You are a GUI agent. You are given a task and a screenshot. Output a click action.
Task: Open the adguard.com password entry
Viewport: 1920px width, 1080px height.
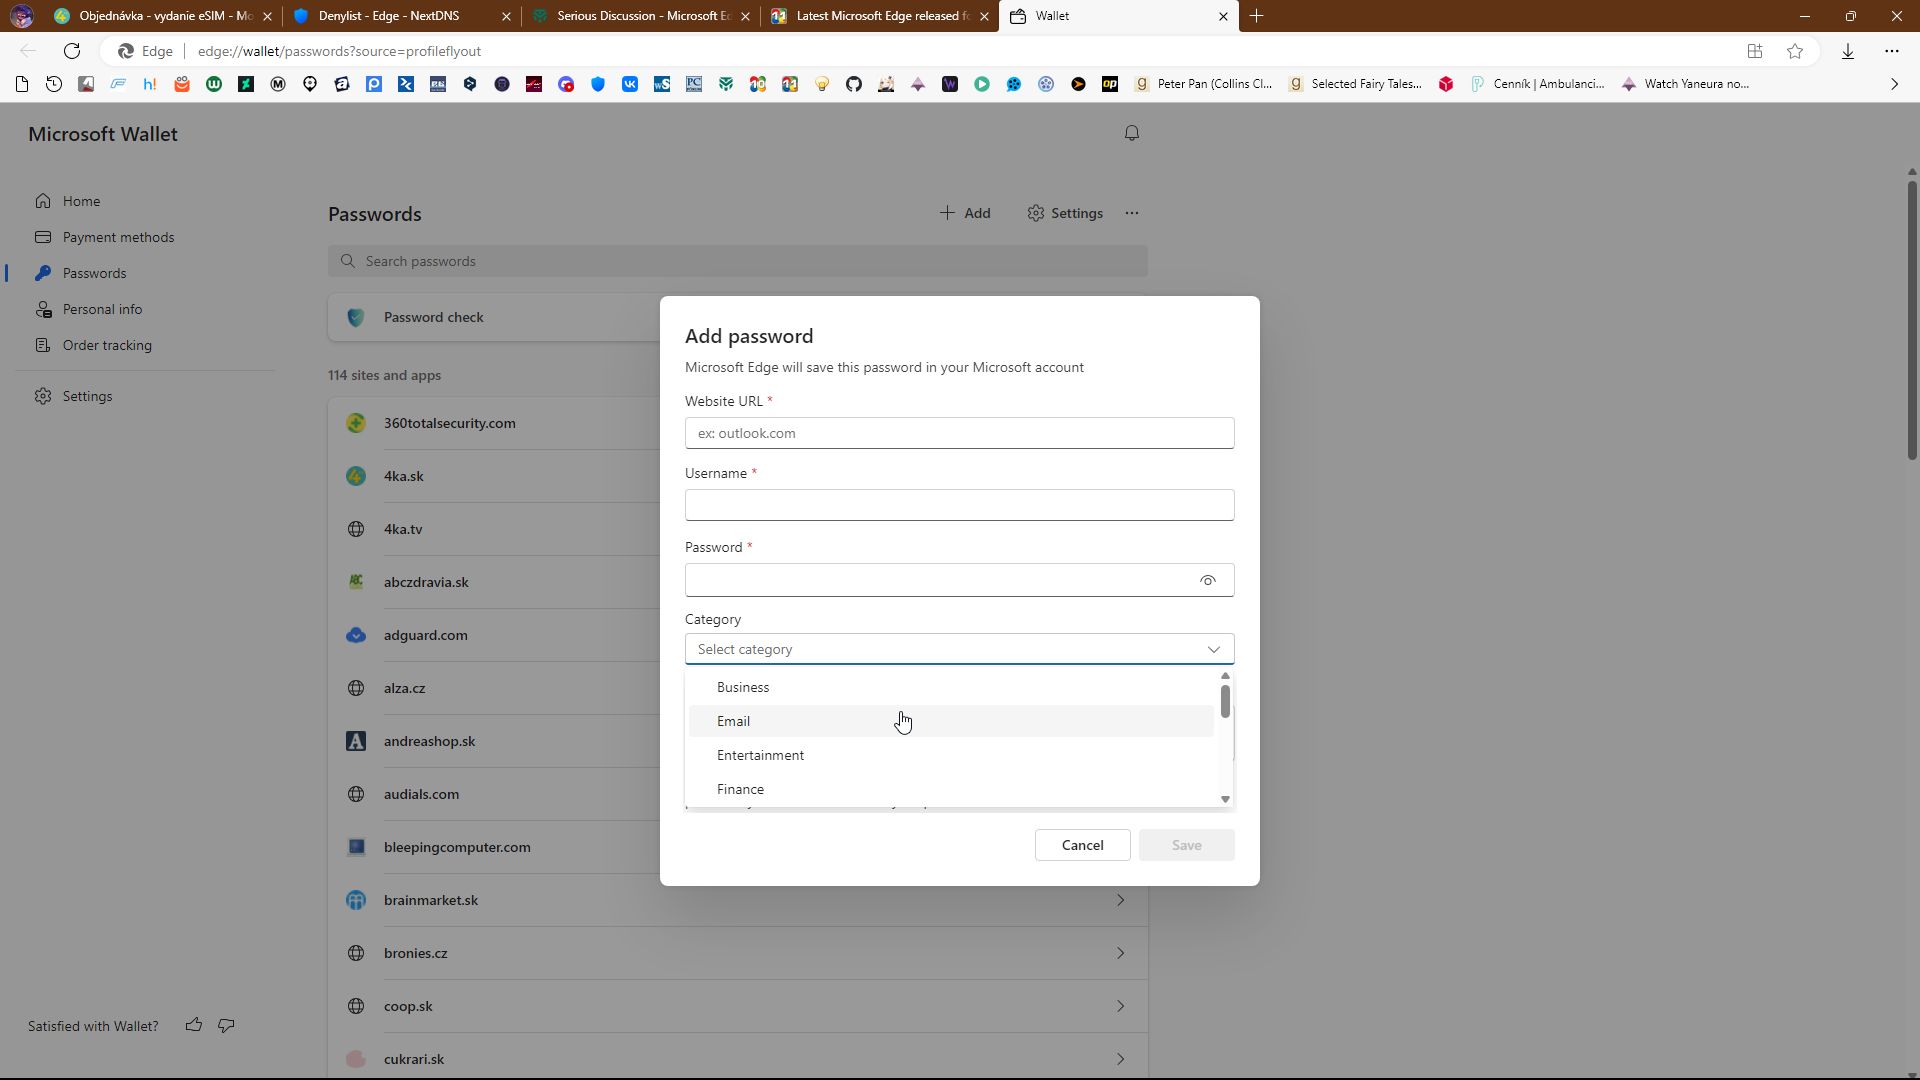(738, 635)
